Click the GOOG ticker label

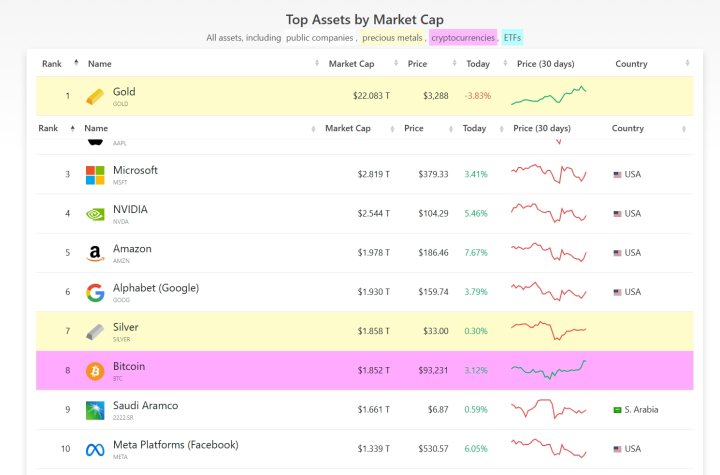[121, 300]
